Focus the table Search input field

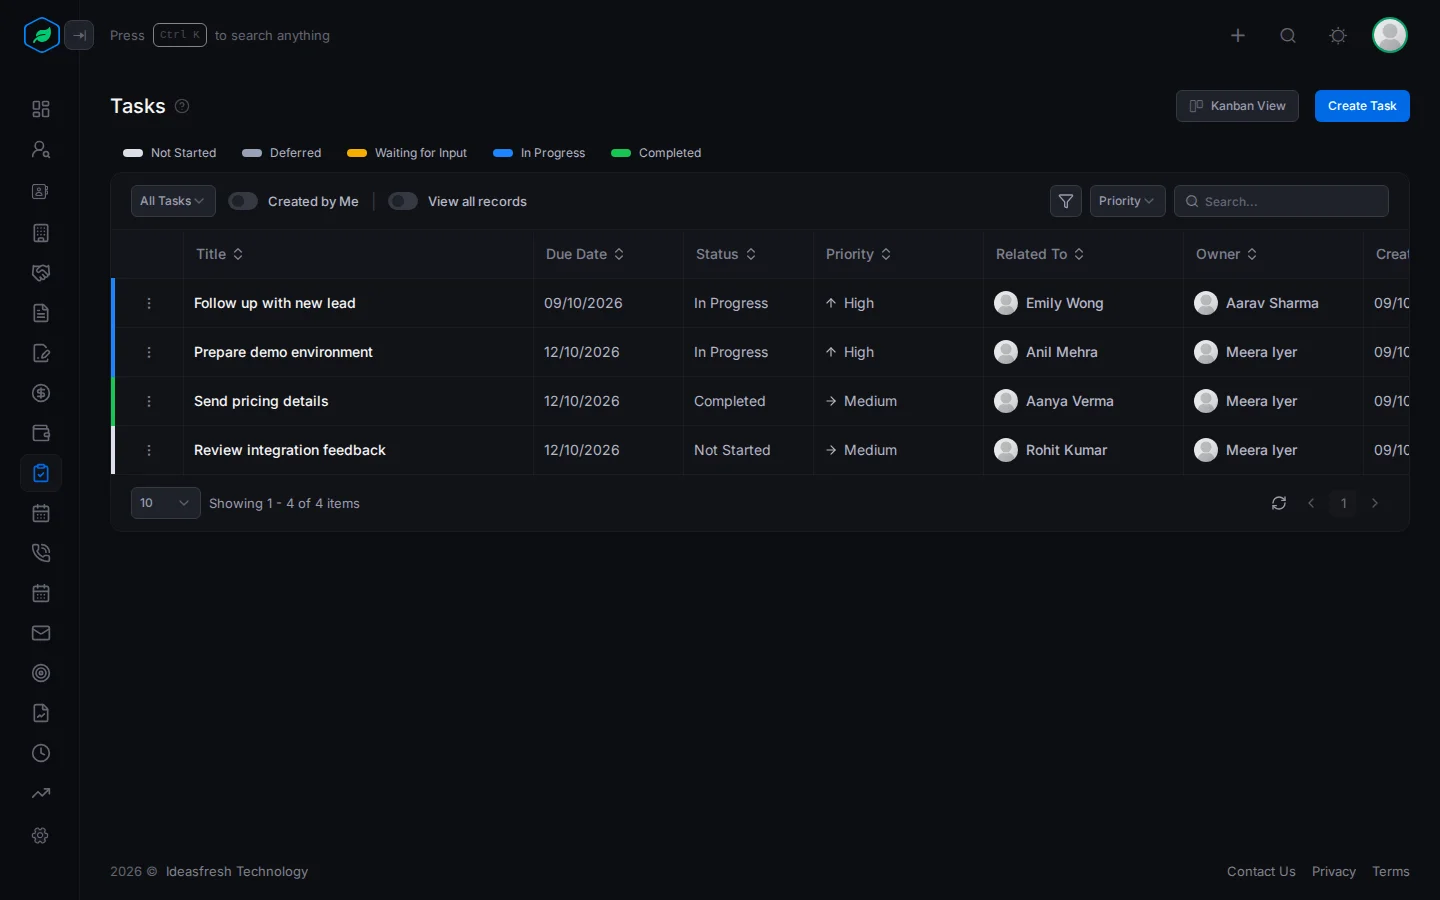point(1281,201)
